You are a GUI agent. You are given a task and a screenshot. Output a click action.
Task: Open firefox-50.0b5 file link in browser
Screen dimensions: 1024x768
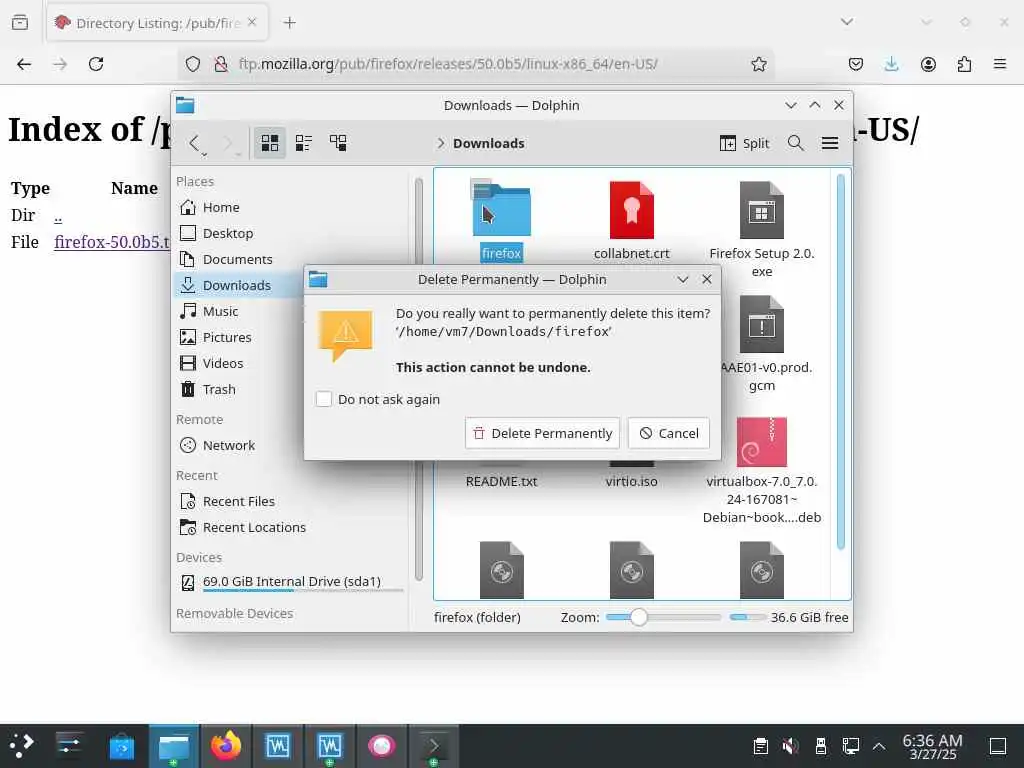tap(112, 242)
